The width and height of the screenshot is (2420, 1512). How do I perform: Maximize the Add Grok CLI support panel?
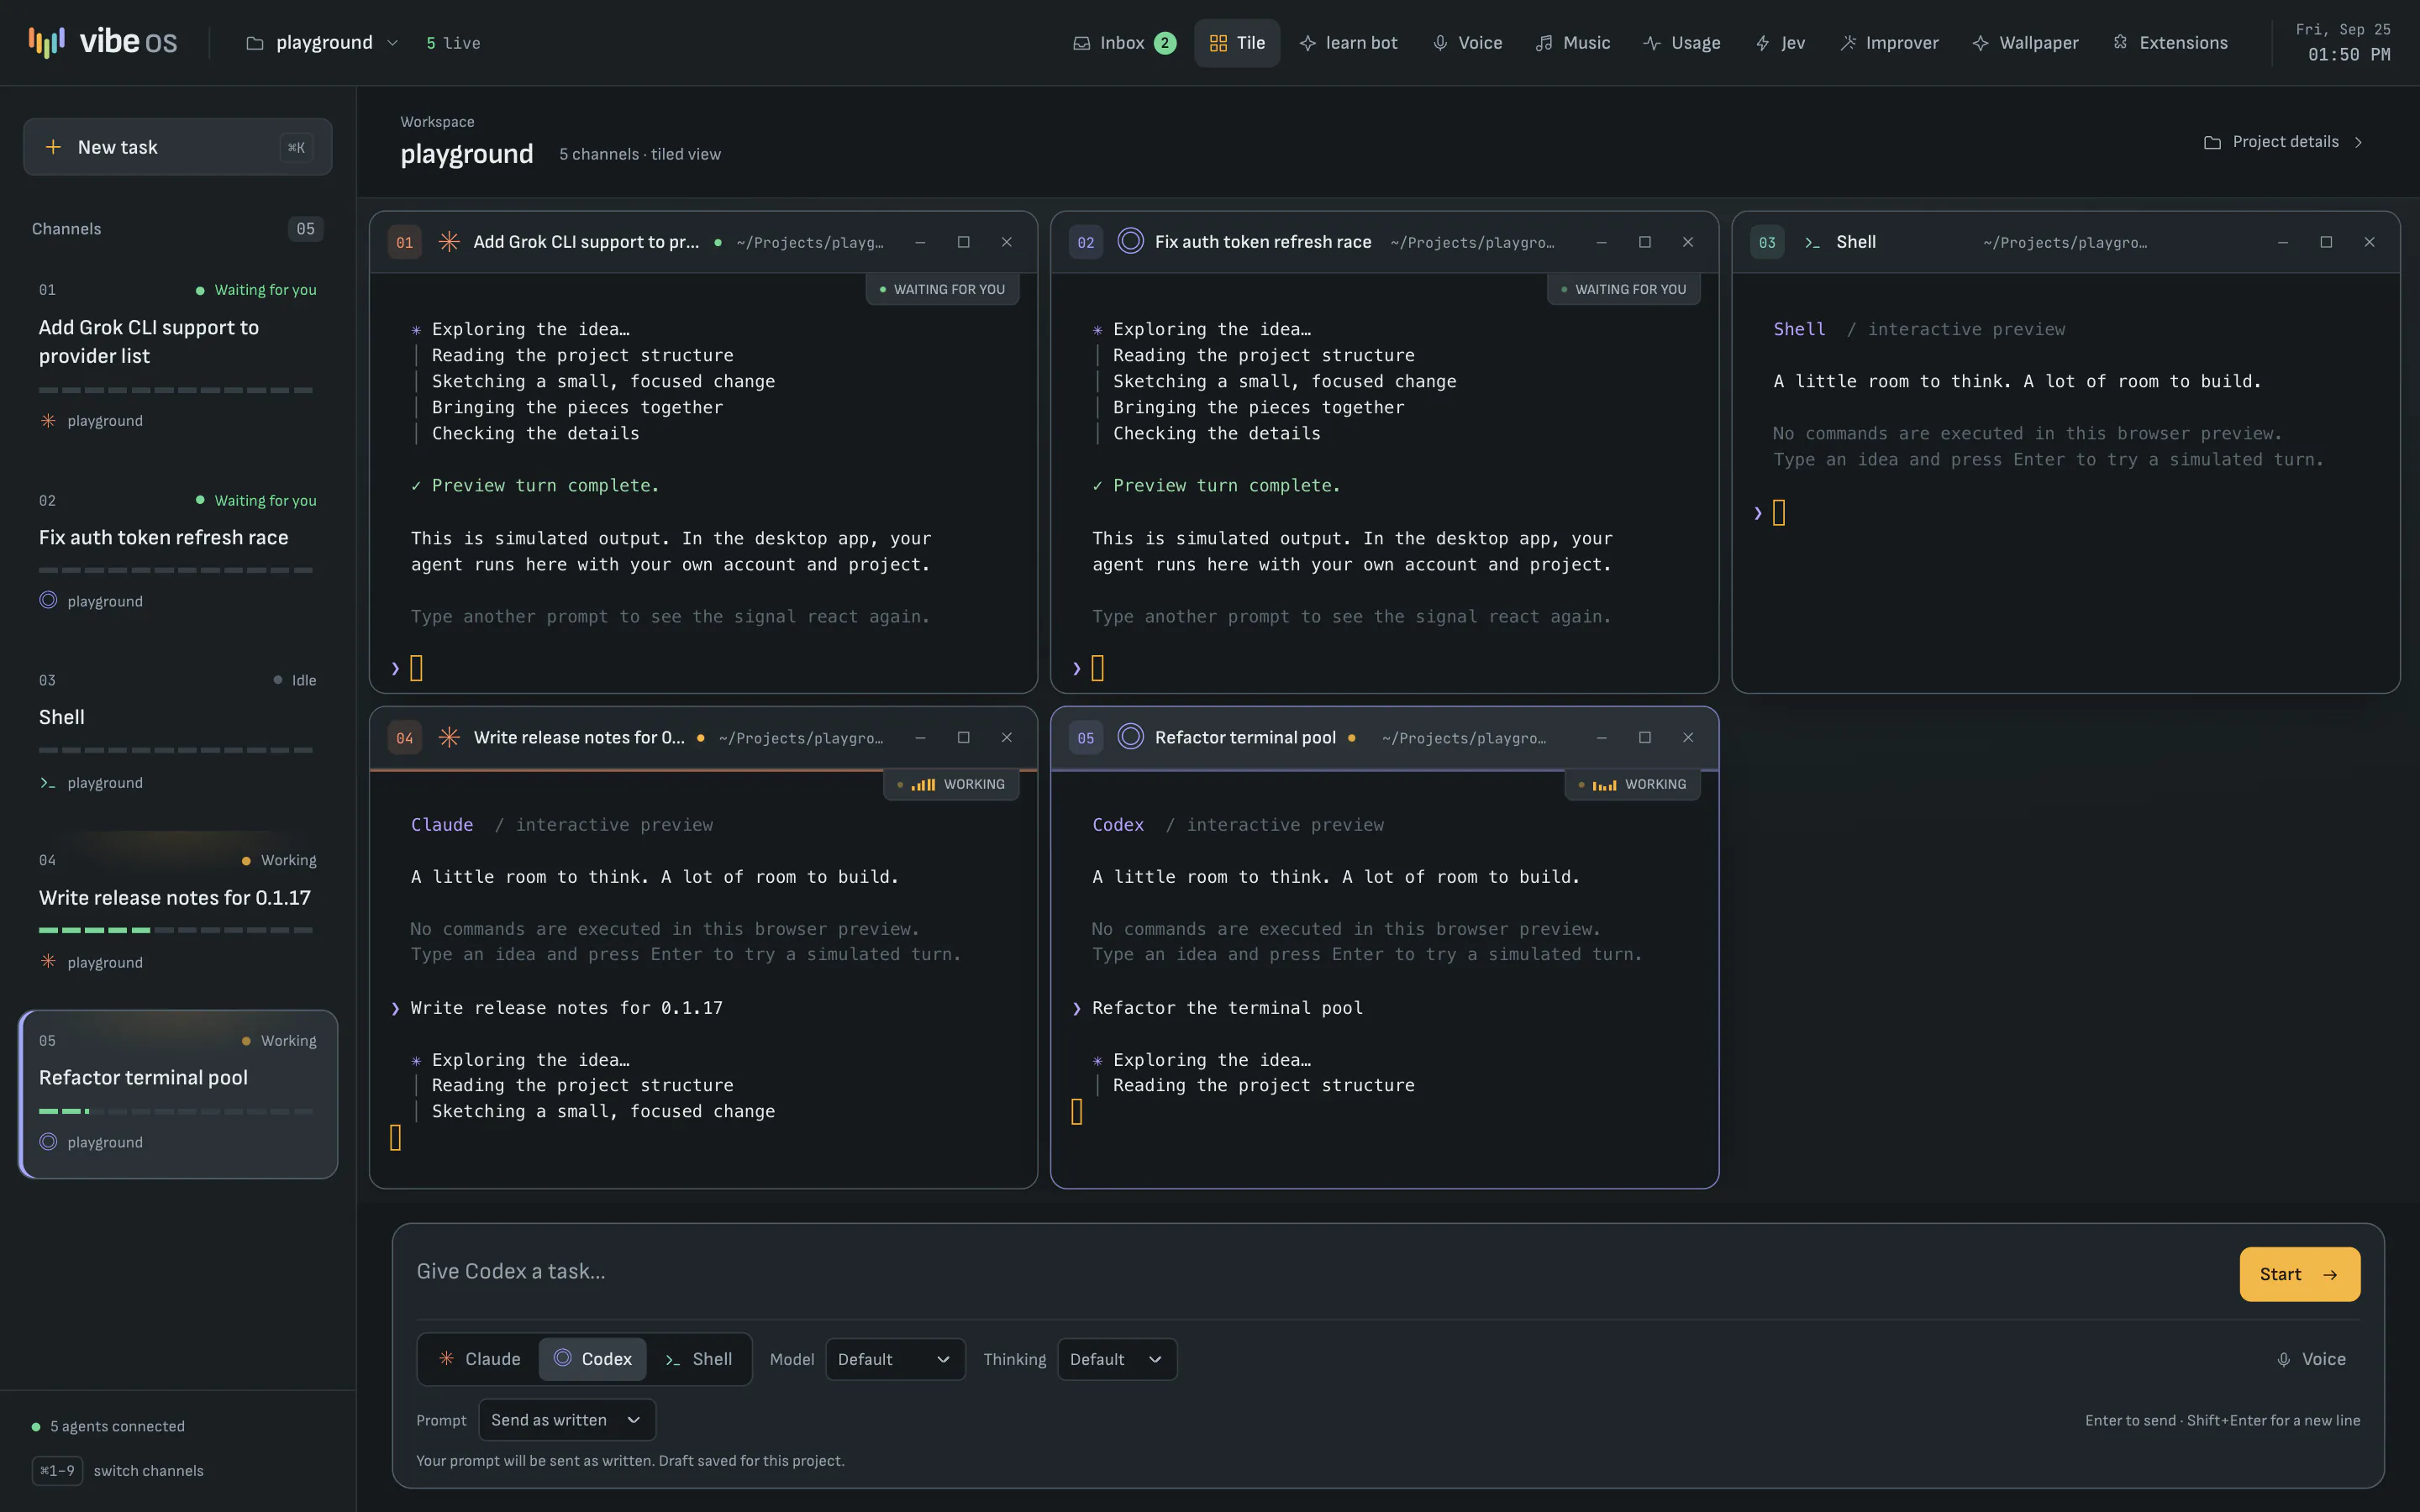963,242
